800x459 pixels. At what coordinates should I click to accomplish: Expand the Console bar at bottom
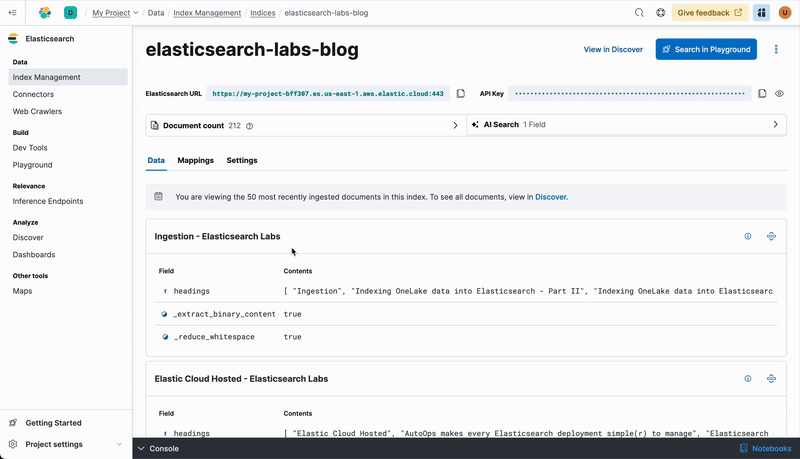point(164,449)
